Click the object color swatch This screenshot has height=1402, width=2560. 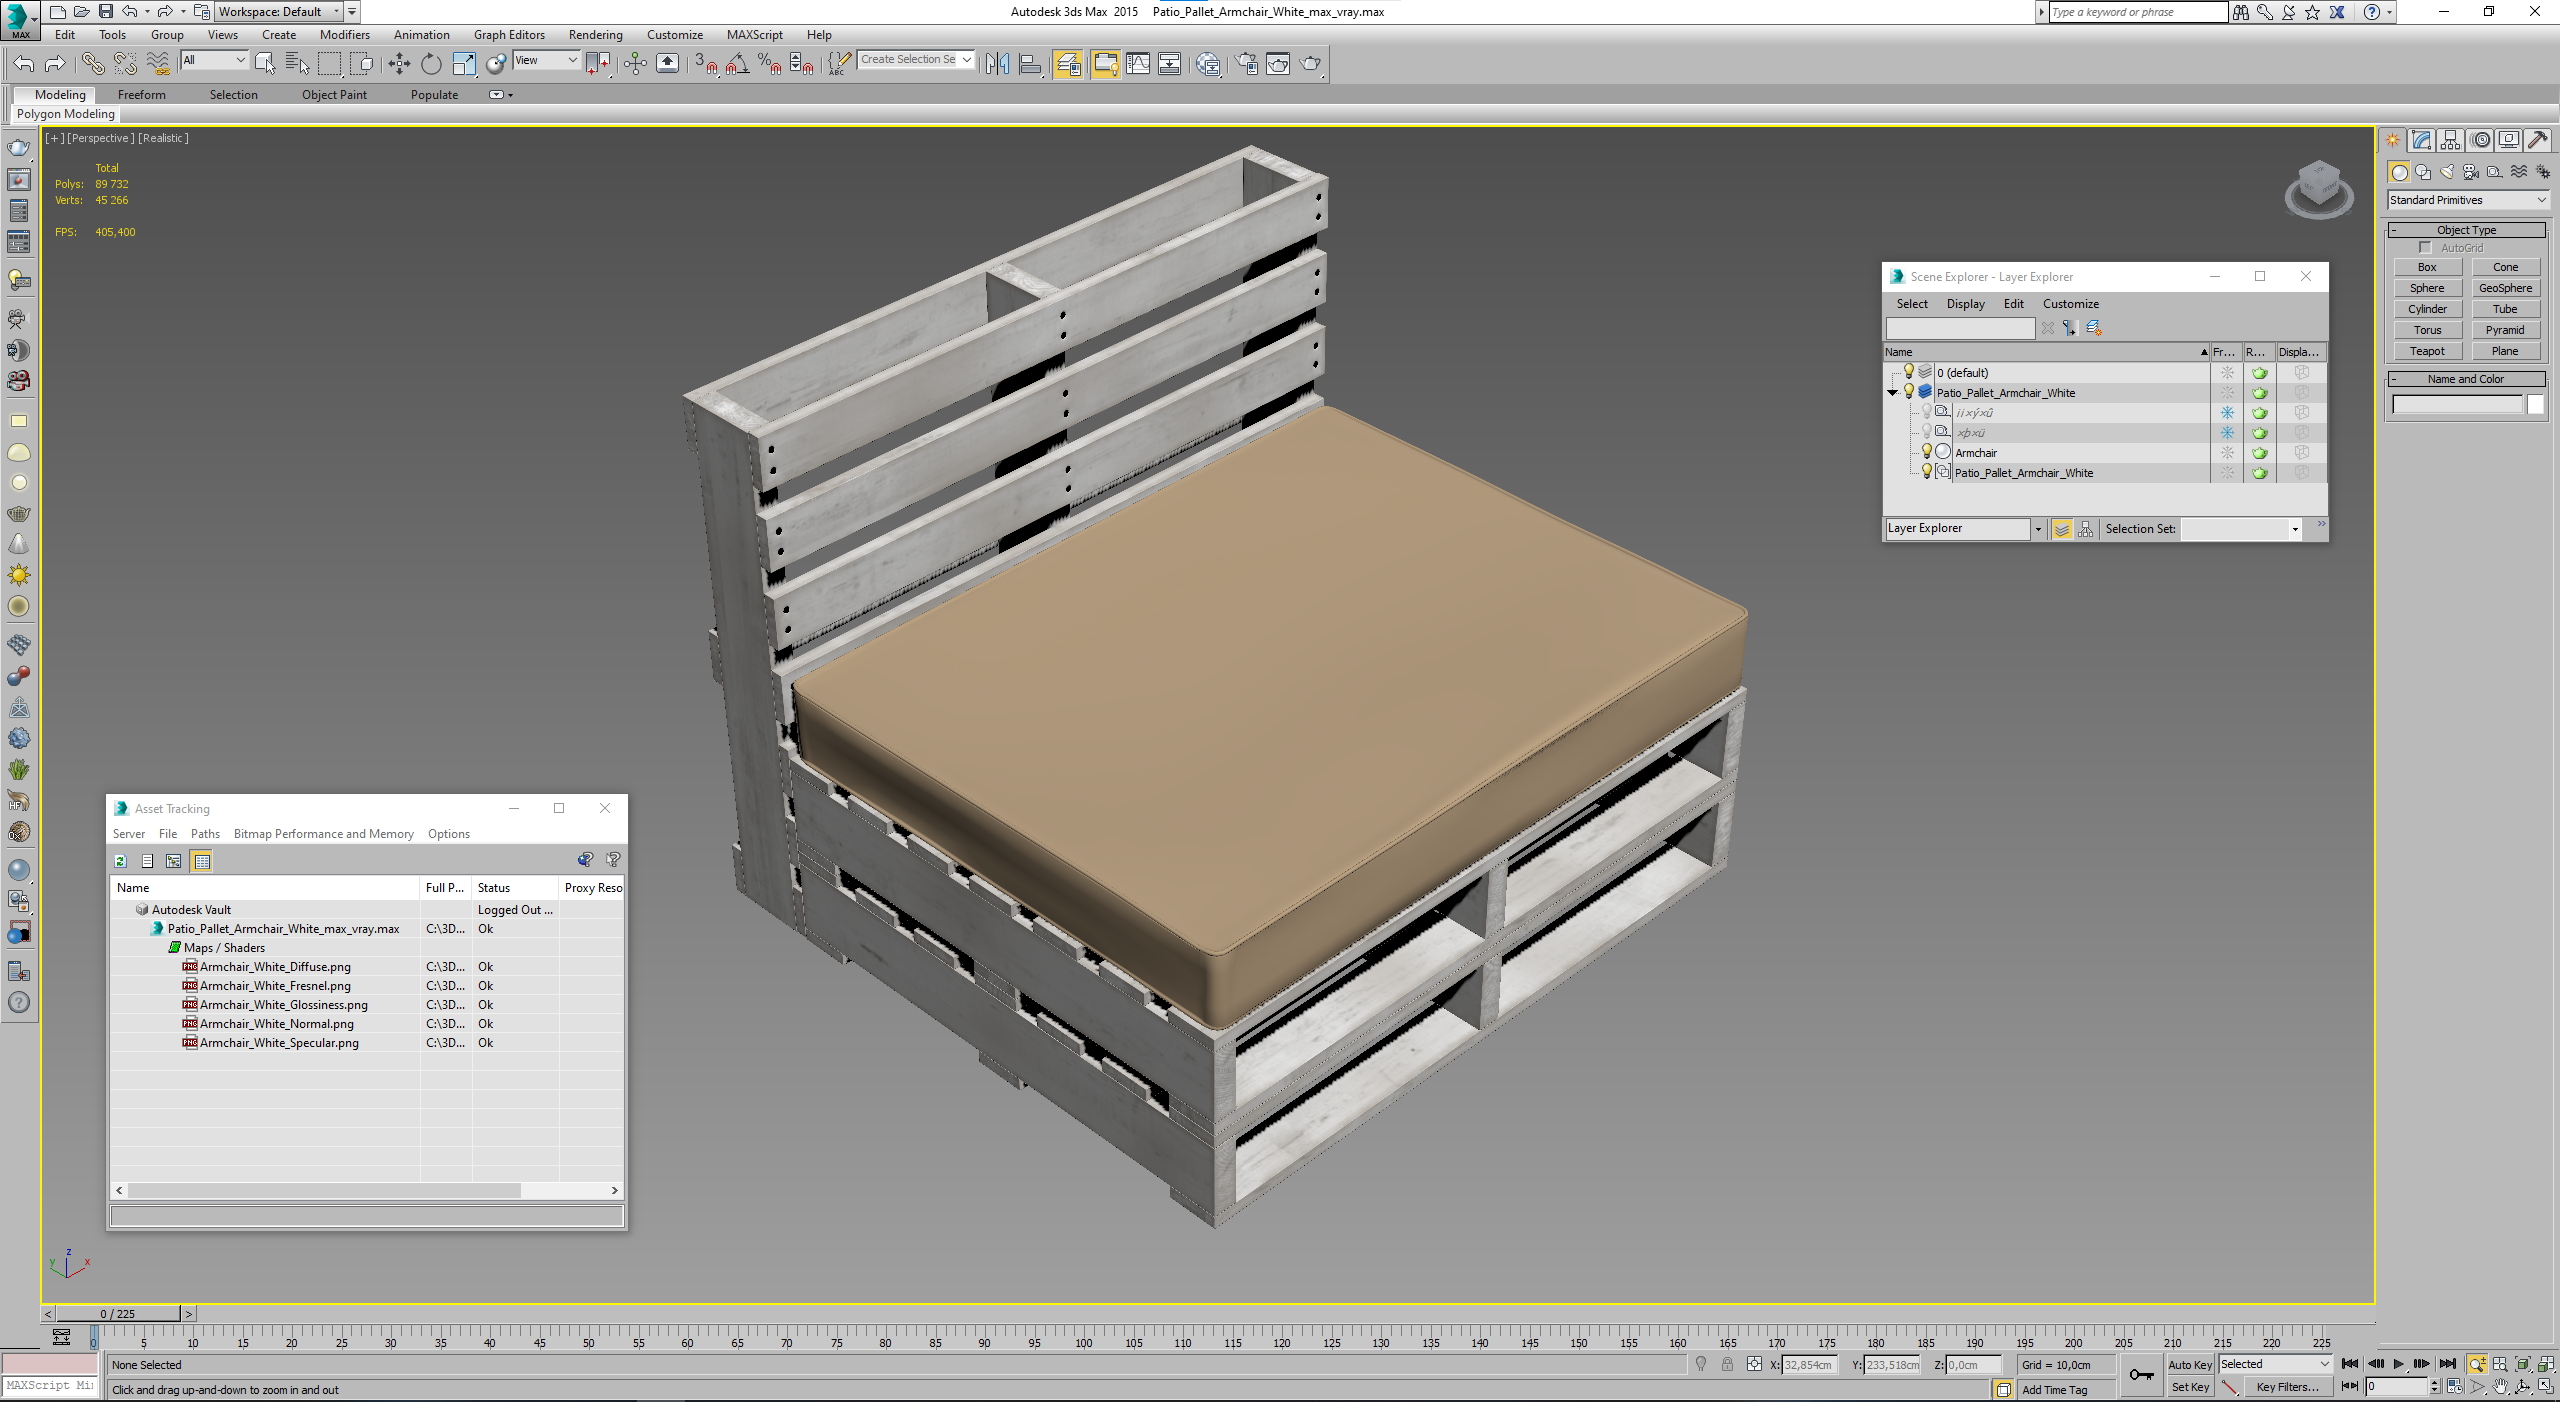point(2535,405)
